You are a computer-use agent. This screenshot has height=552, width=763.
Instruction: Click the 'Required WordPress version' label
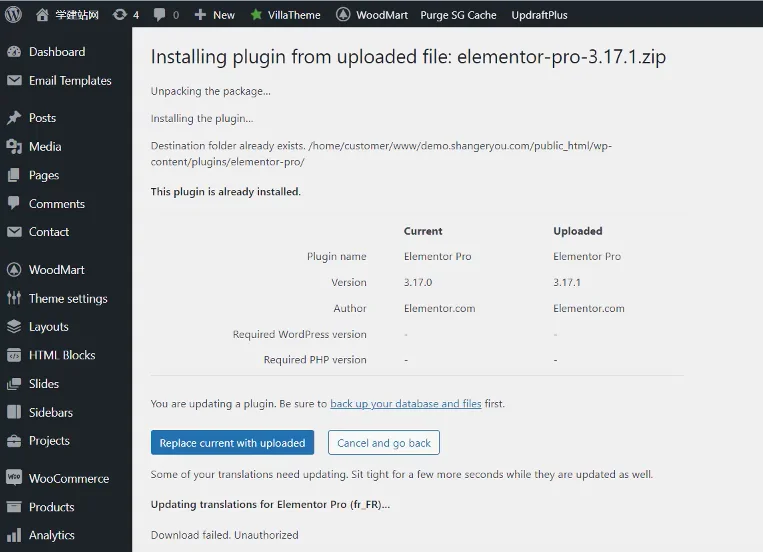(x=299, y=334)
